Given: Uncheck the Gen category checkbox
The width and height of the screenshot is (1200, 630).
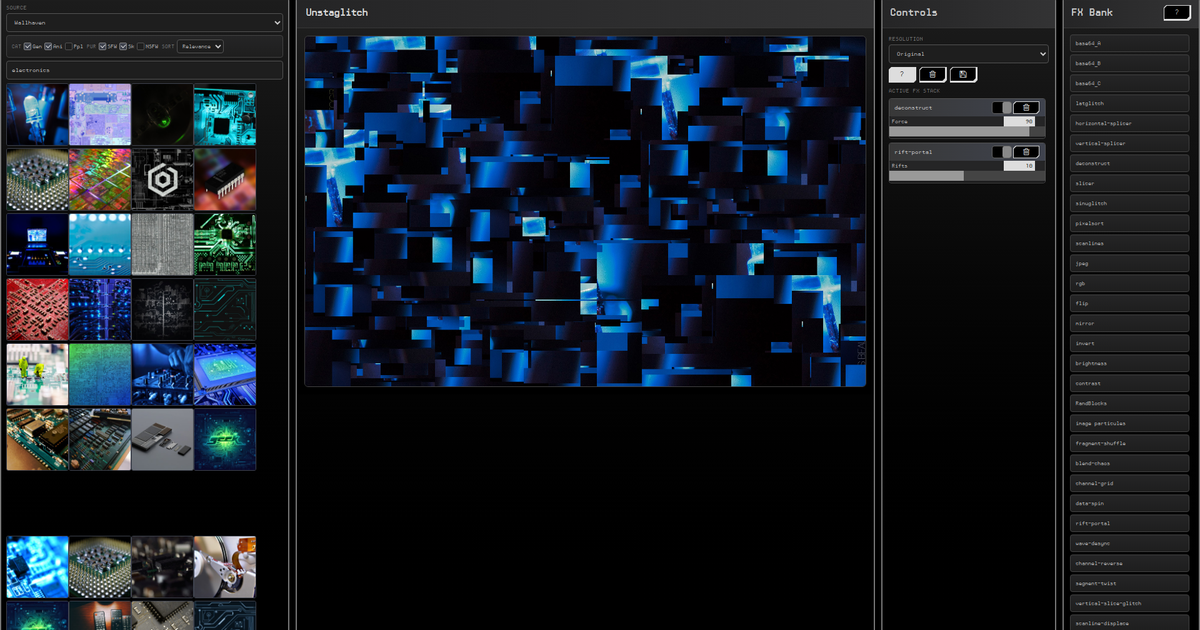Looking at the screenshot, I should point(28,46).
